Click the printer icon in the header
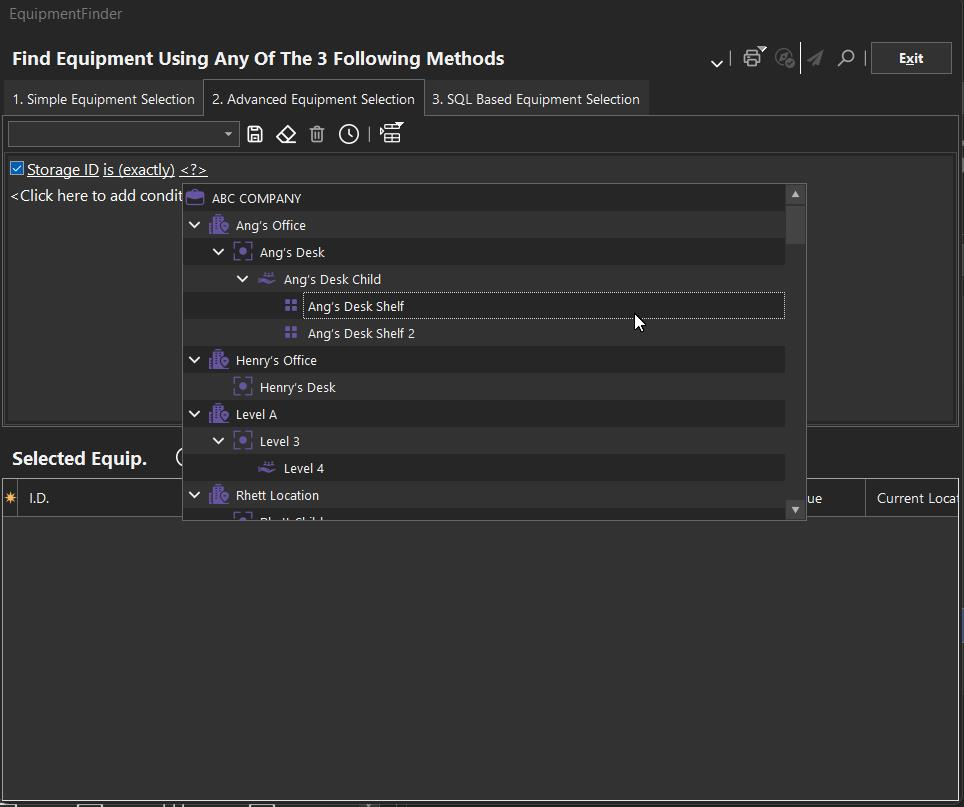Image resolution: width=964 pixels, height=807 pixels. click(752, 58)
